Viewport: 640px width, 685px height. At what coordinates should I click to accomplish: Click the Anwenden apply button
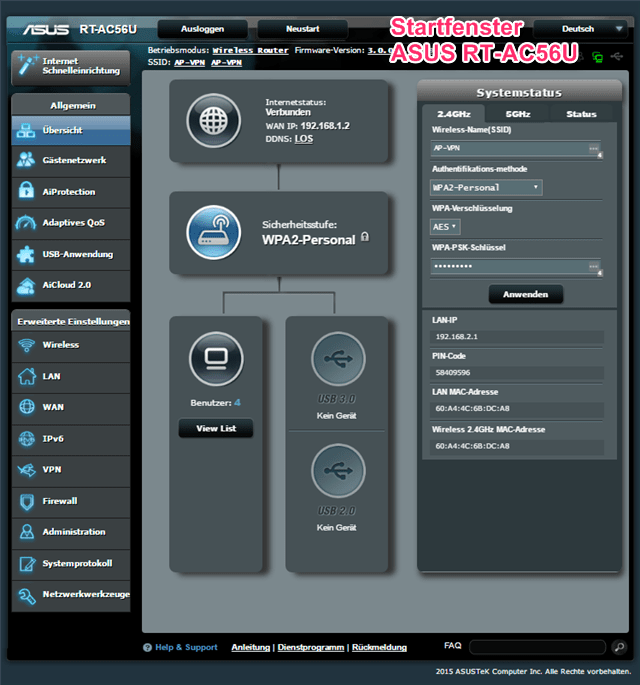pos(526,294)
